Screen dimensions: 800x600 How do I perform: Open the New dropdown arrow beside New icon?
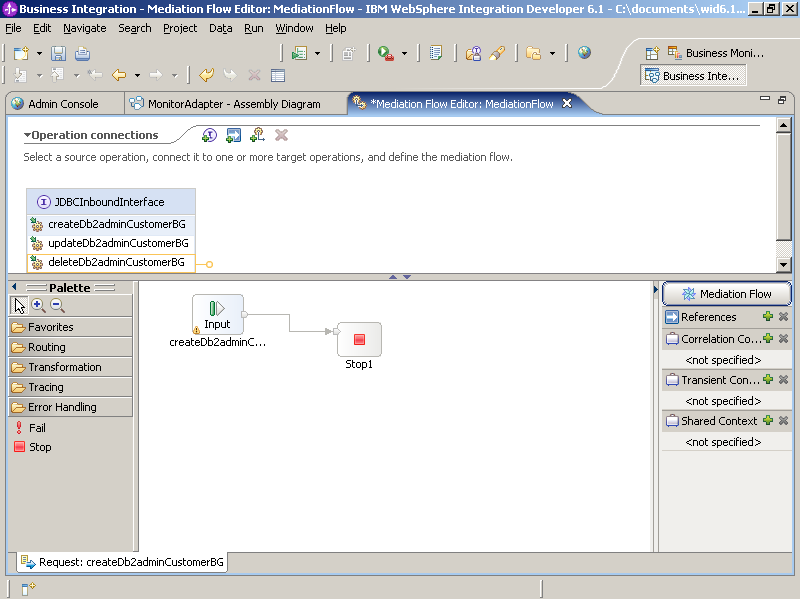pos(39,54)
